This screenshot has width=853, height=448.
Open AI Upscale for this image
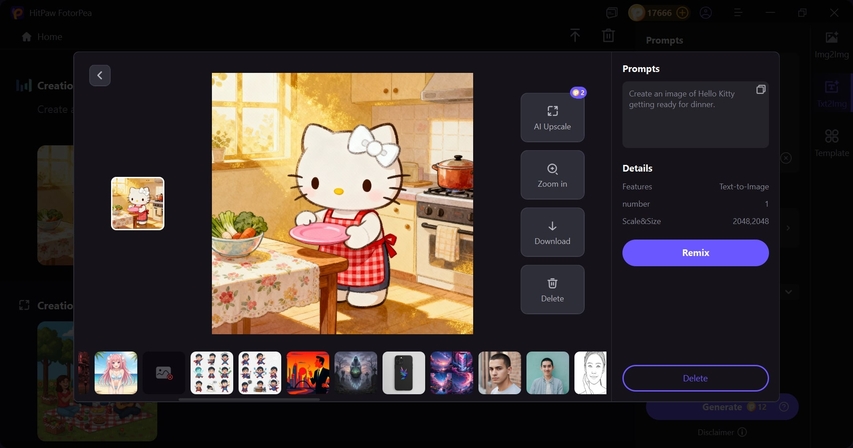(552, 117)
